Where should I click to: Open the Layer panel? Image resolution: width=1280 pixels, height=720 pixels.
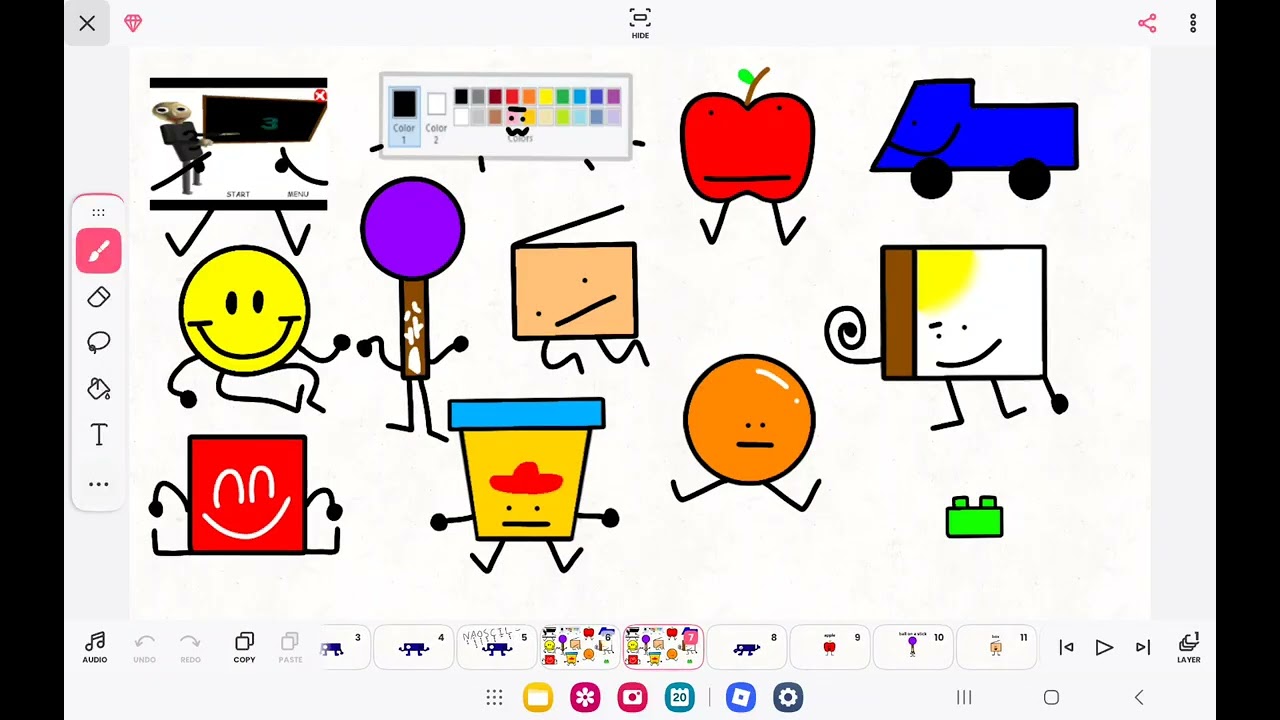point(1188,647)
